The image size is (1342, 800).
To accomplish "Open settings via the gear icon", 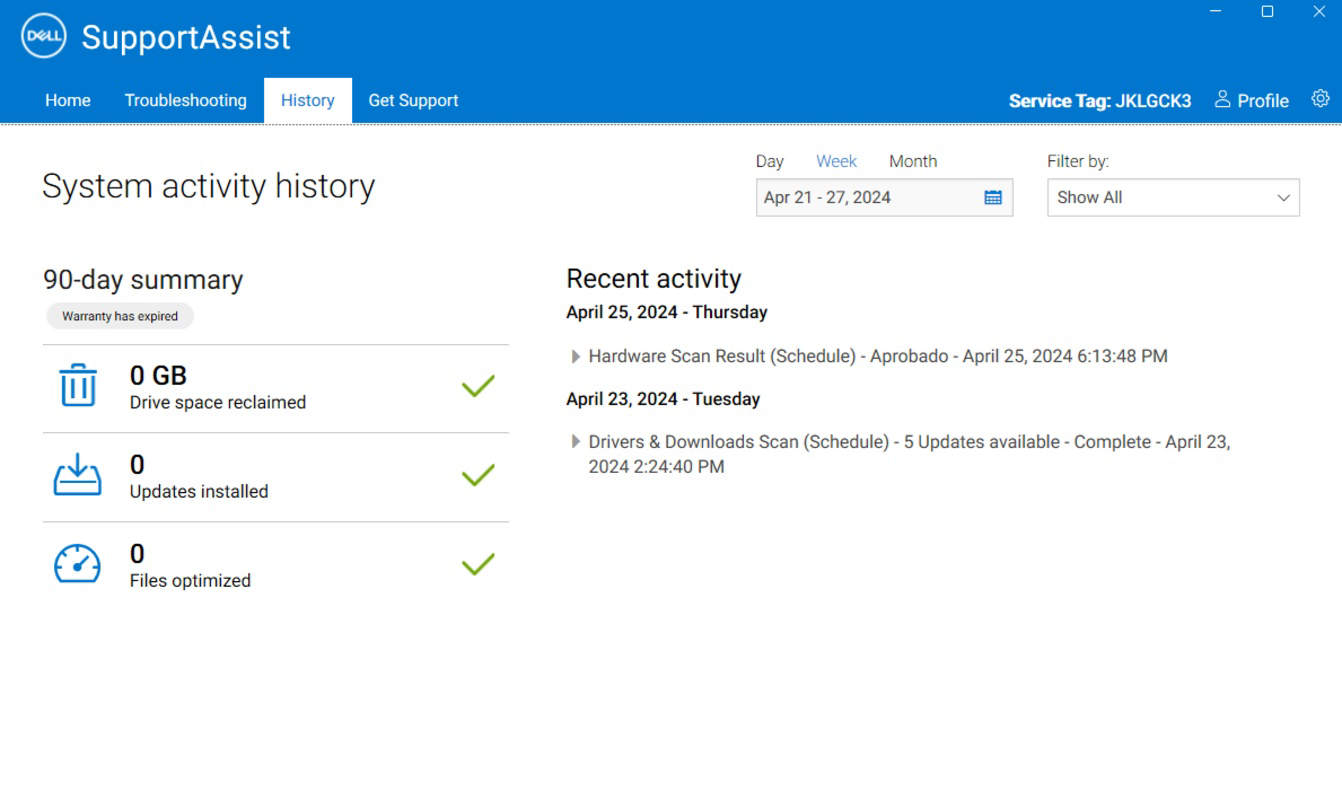I will pyautogui.click(x=1320, y=98).
